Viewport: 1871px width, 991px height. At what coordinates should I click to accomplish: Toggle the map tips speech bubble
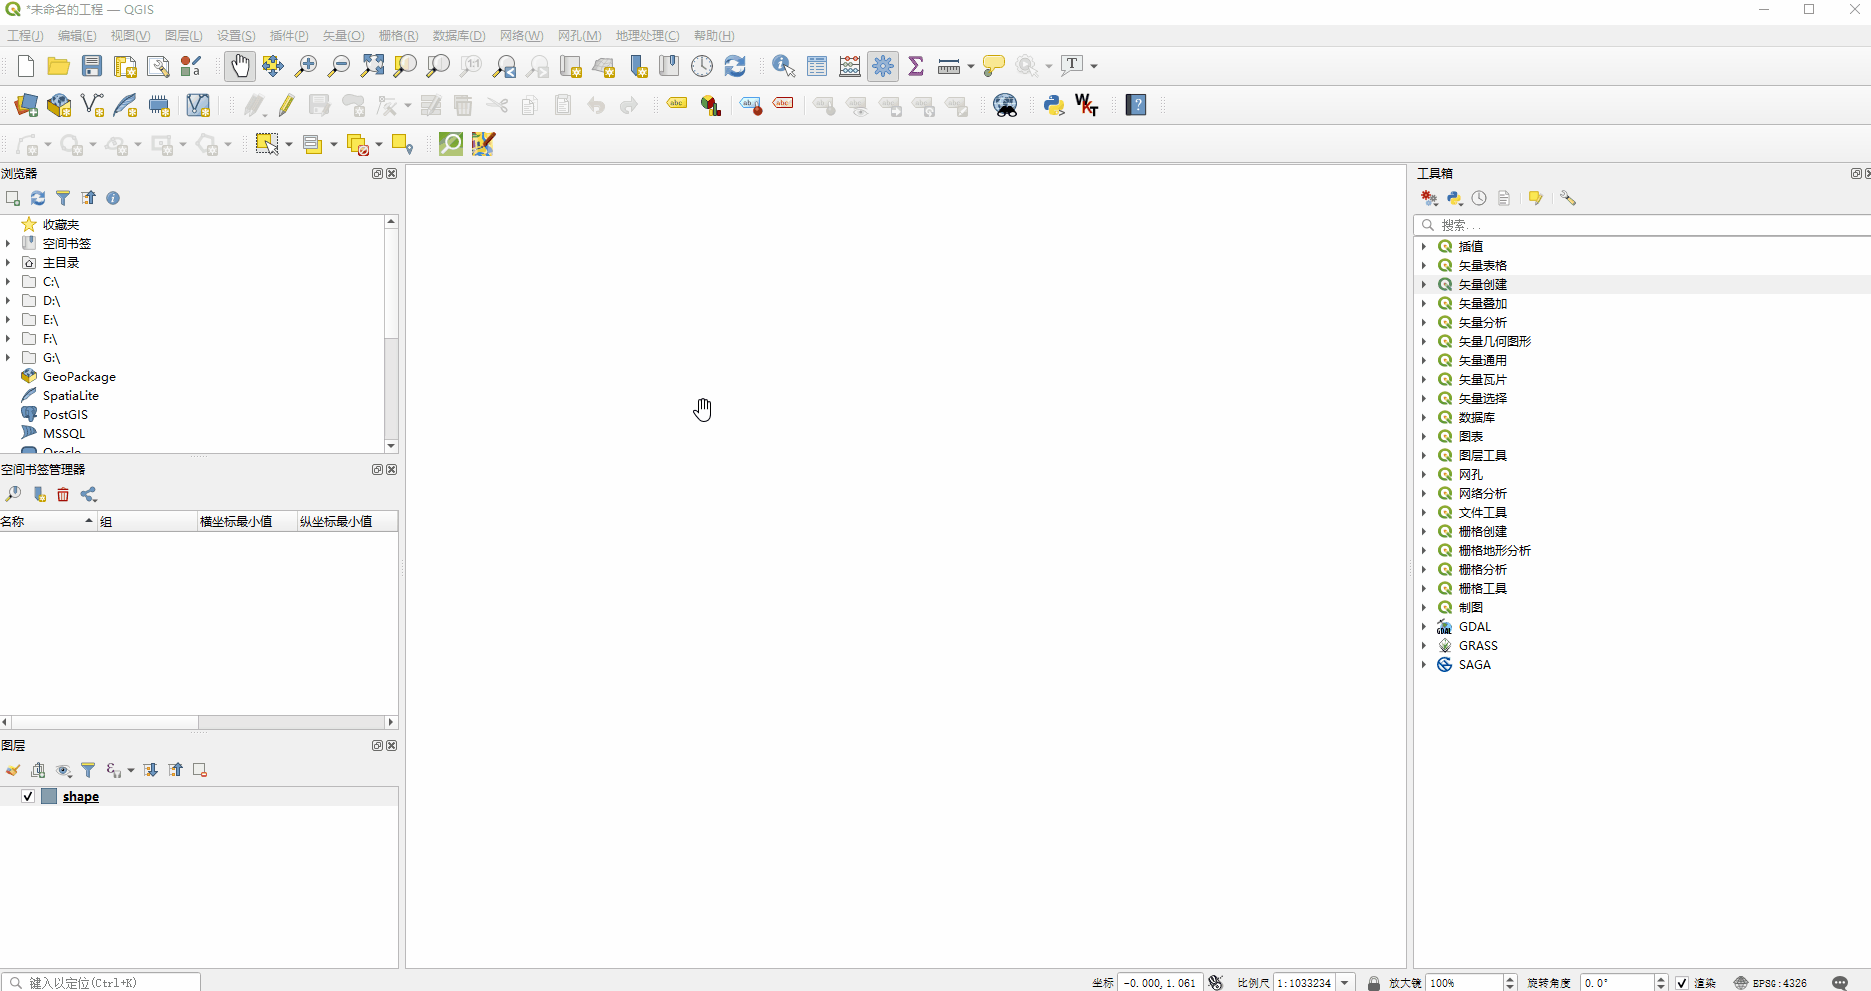993,66
